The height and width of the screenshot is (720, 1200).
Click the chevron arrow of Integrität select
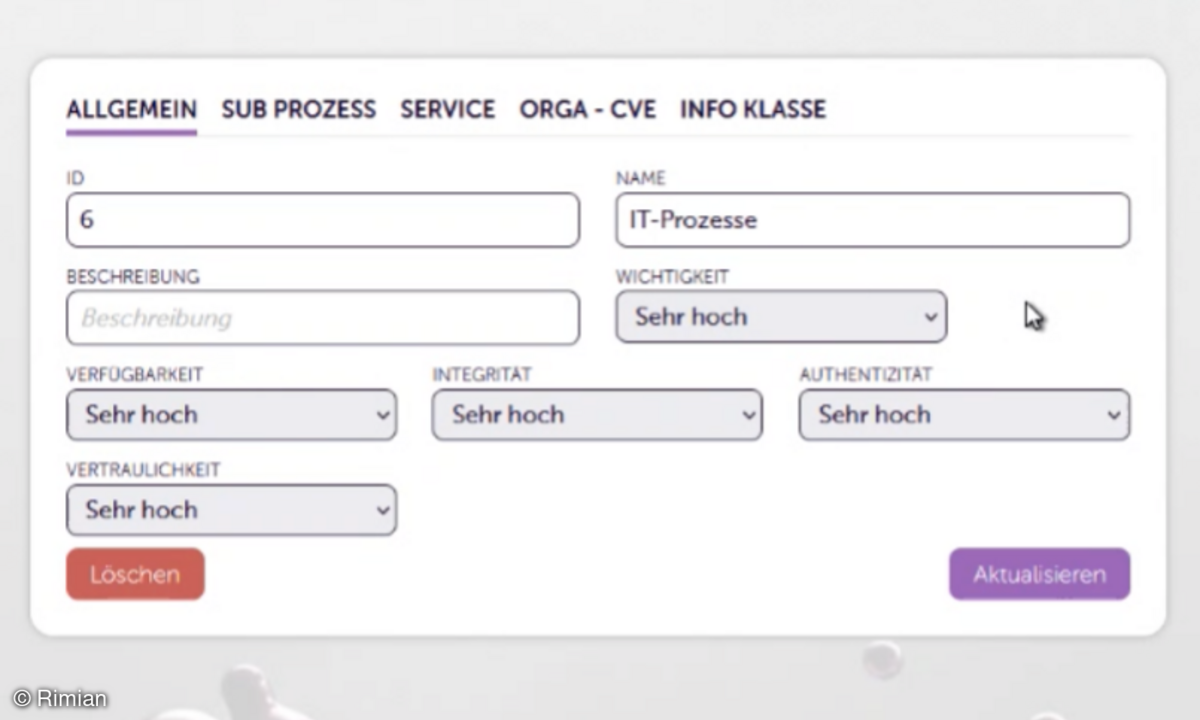747,415
